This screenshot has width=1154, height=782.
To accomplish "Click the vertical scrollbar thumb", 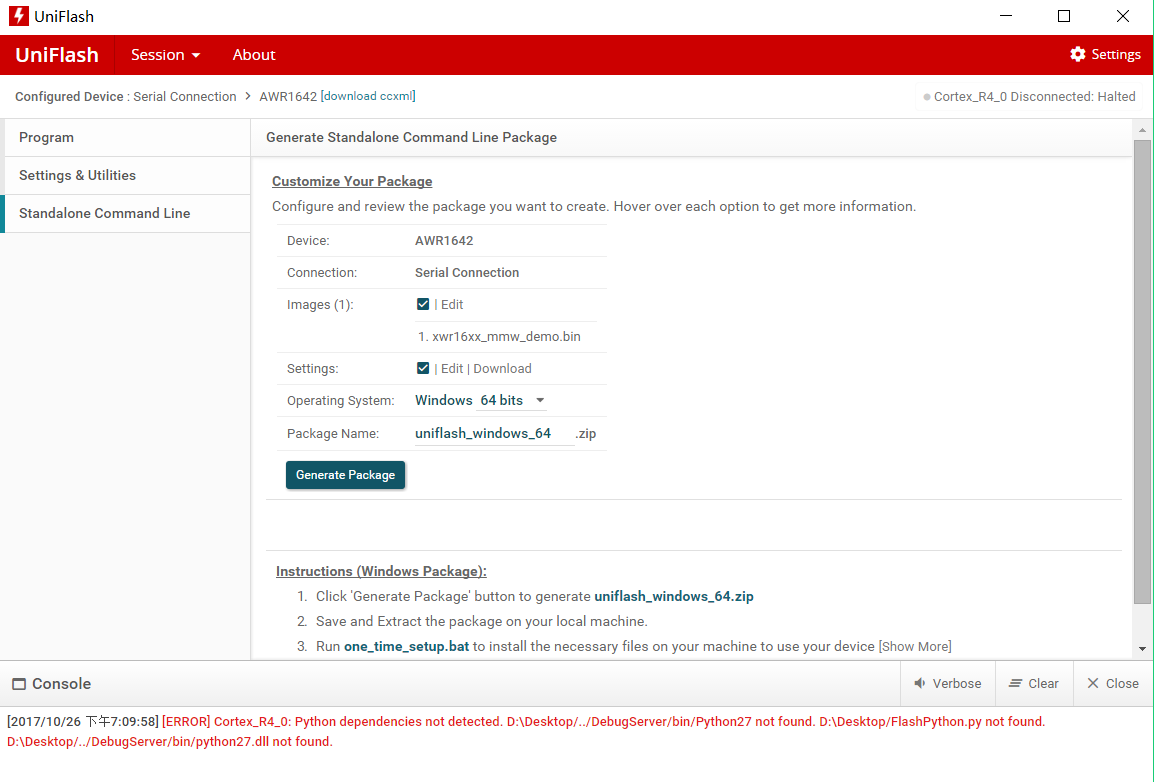I will 1141,372.
